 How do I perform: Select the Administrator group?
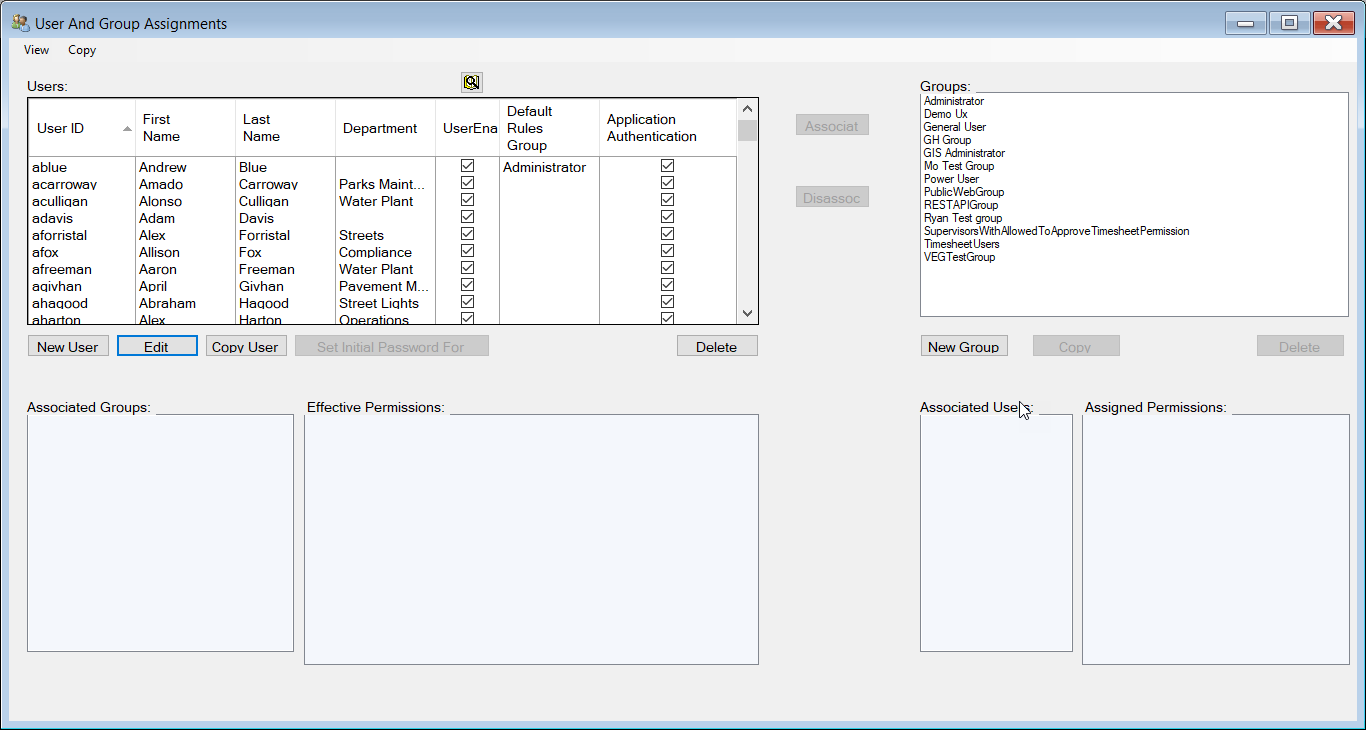[953, 101]
